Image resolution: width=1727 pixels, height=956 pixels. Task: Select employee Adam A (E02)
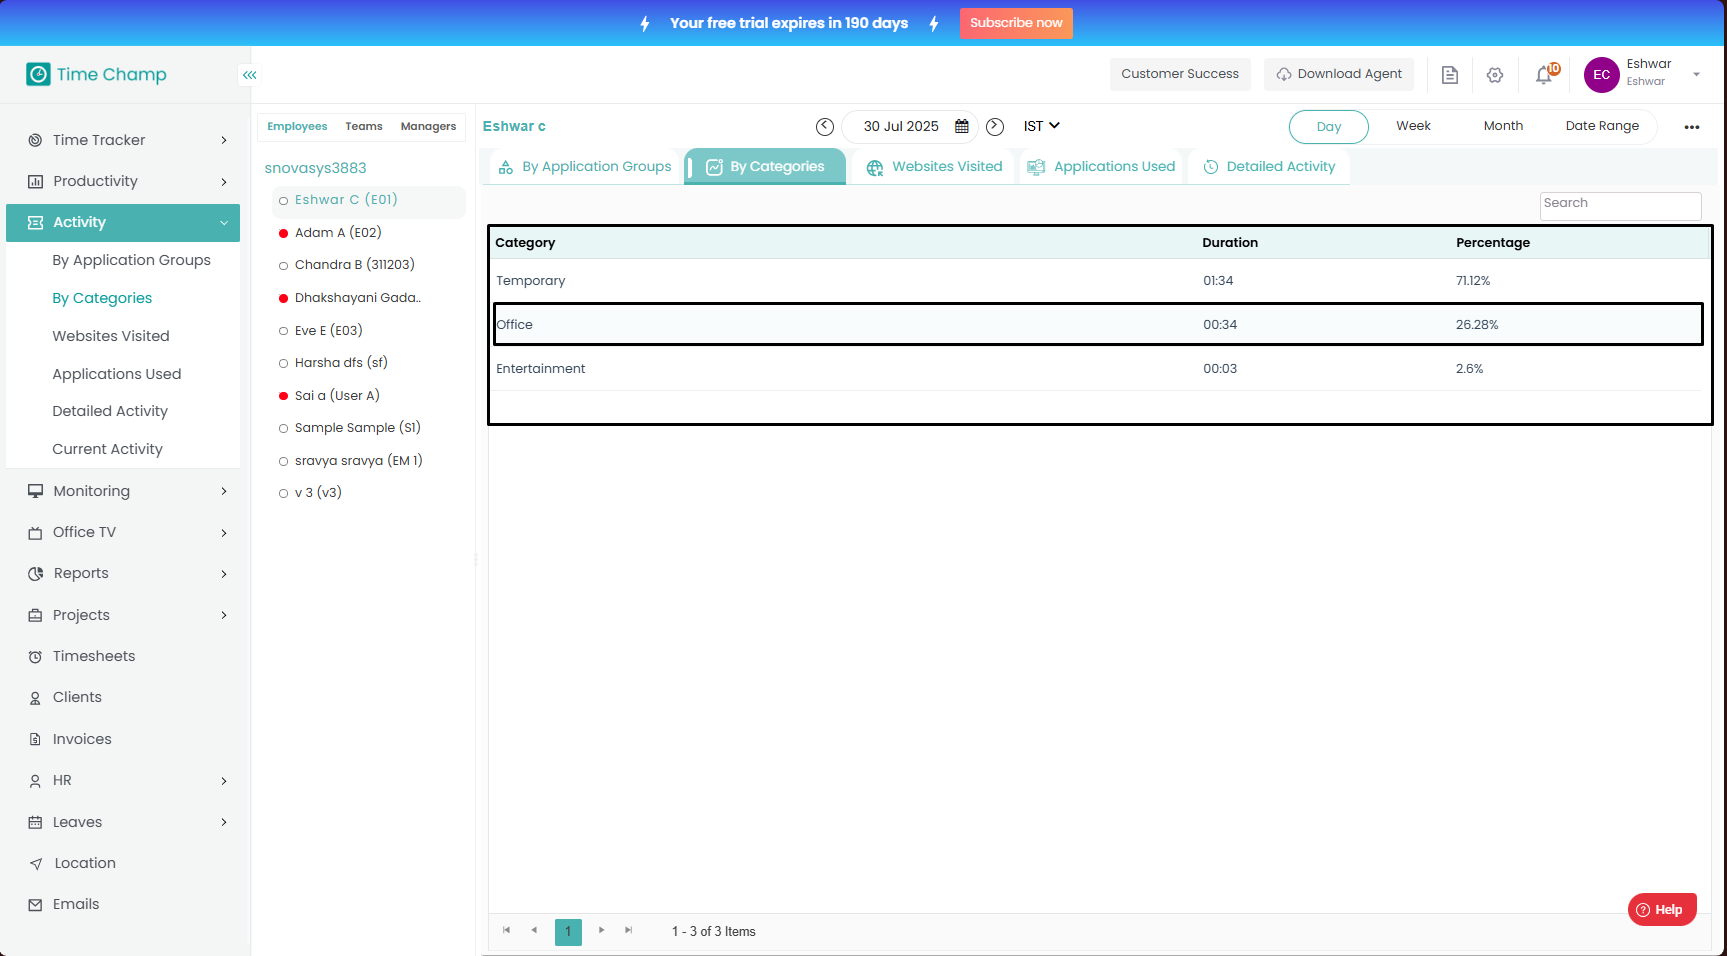pos(338,233)
